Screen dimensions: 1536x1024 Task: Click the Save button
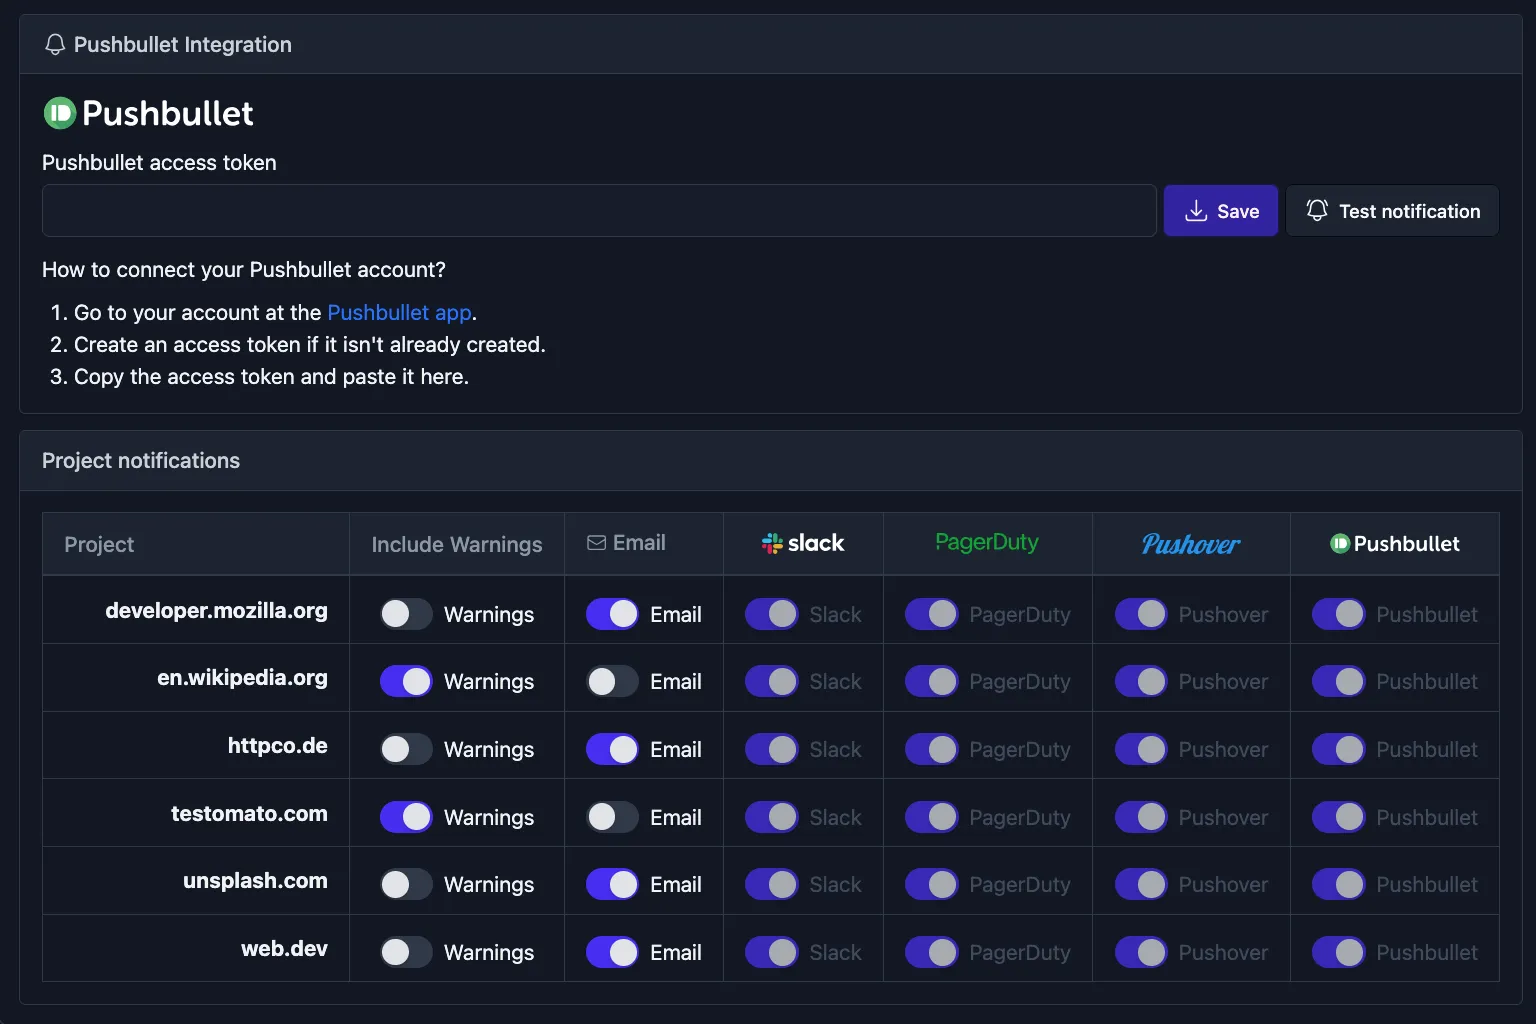pos(1221,210)
